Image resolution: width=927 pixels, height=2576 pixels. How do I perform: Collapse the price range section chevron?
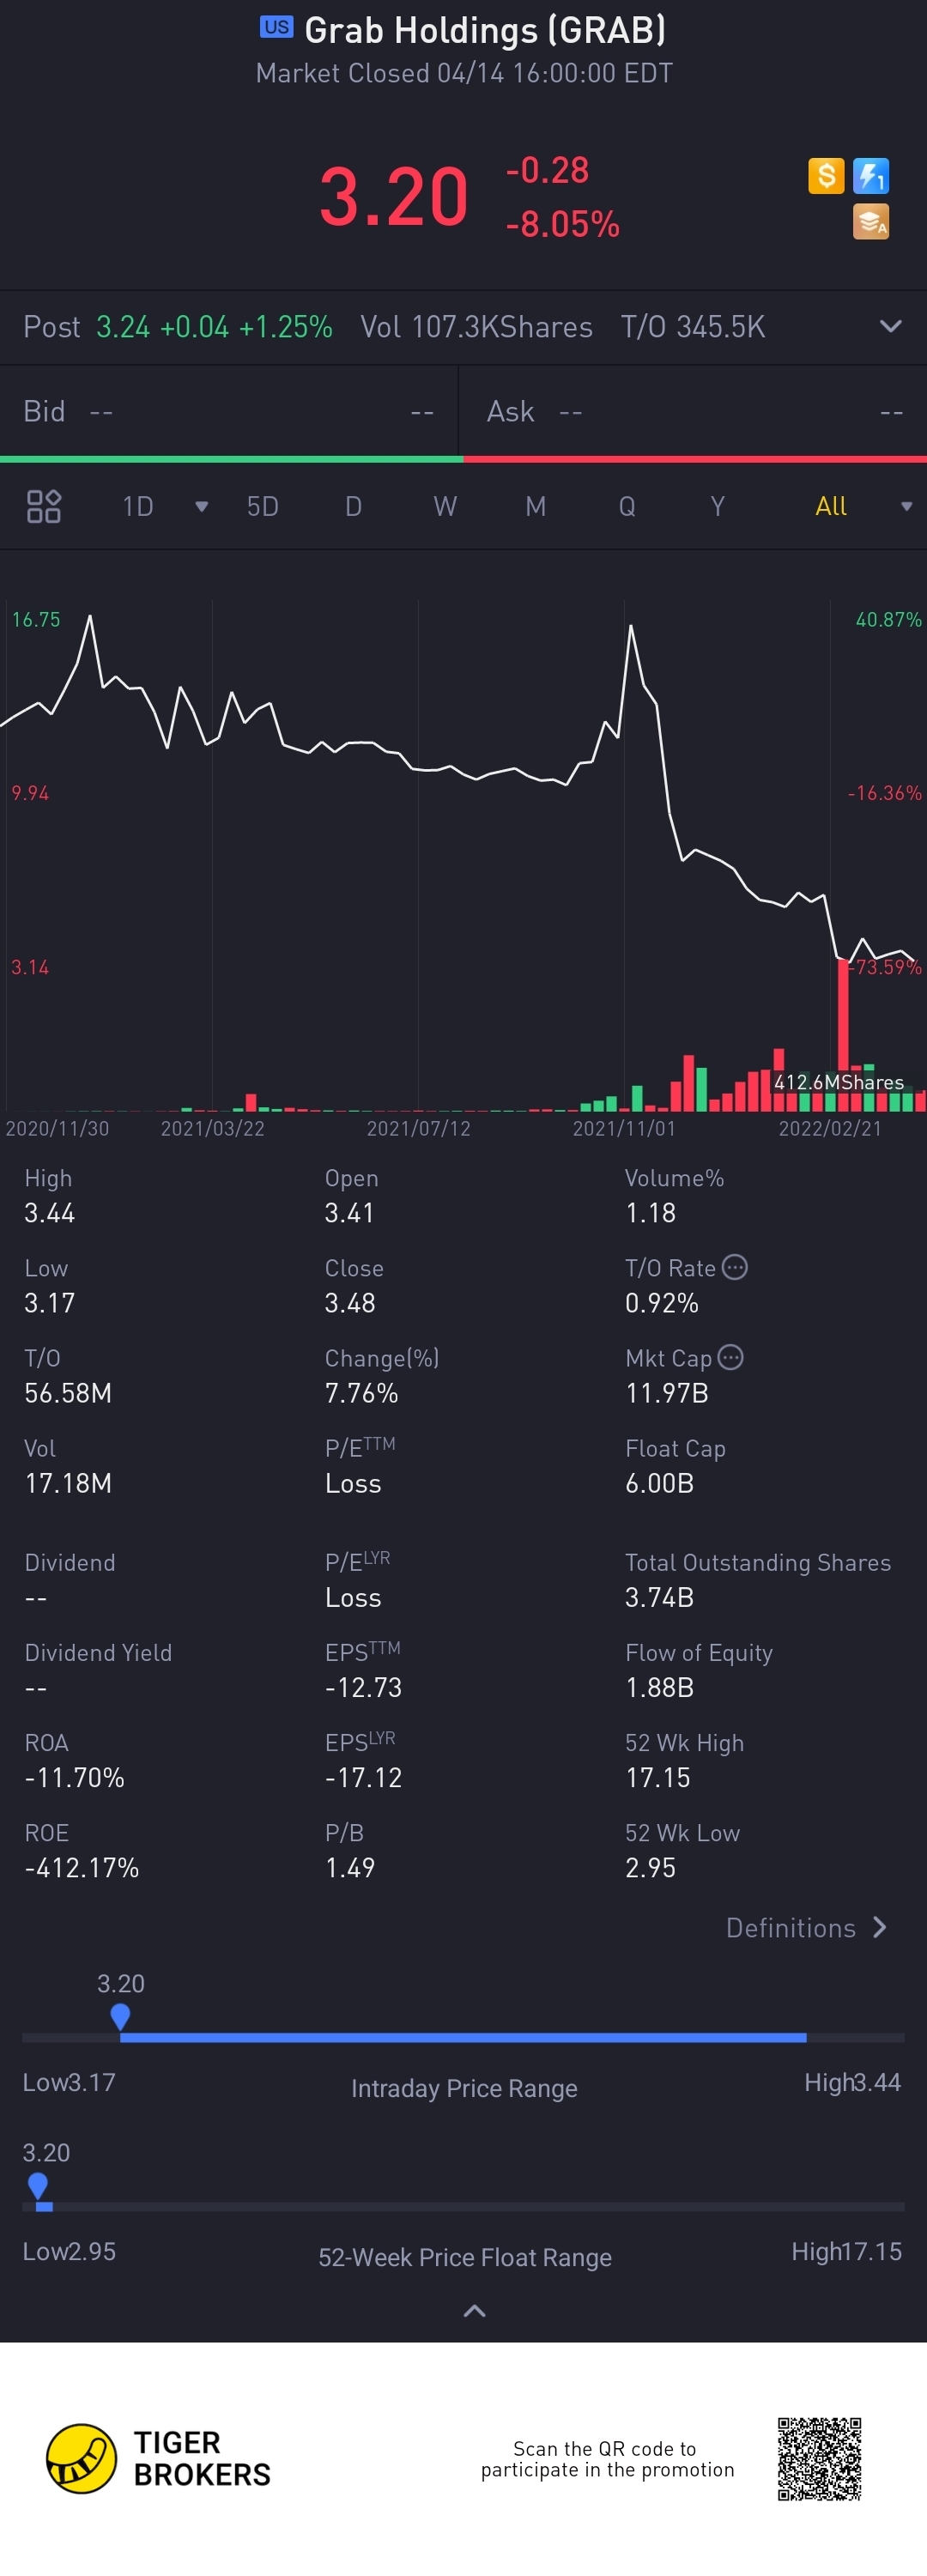point(475,2310)
